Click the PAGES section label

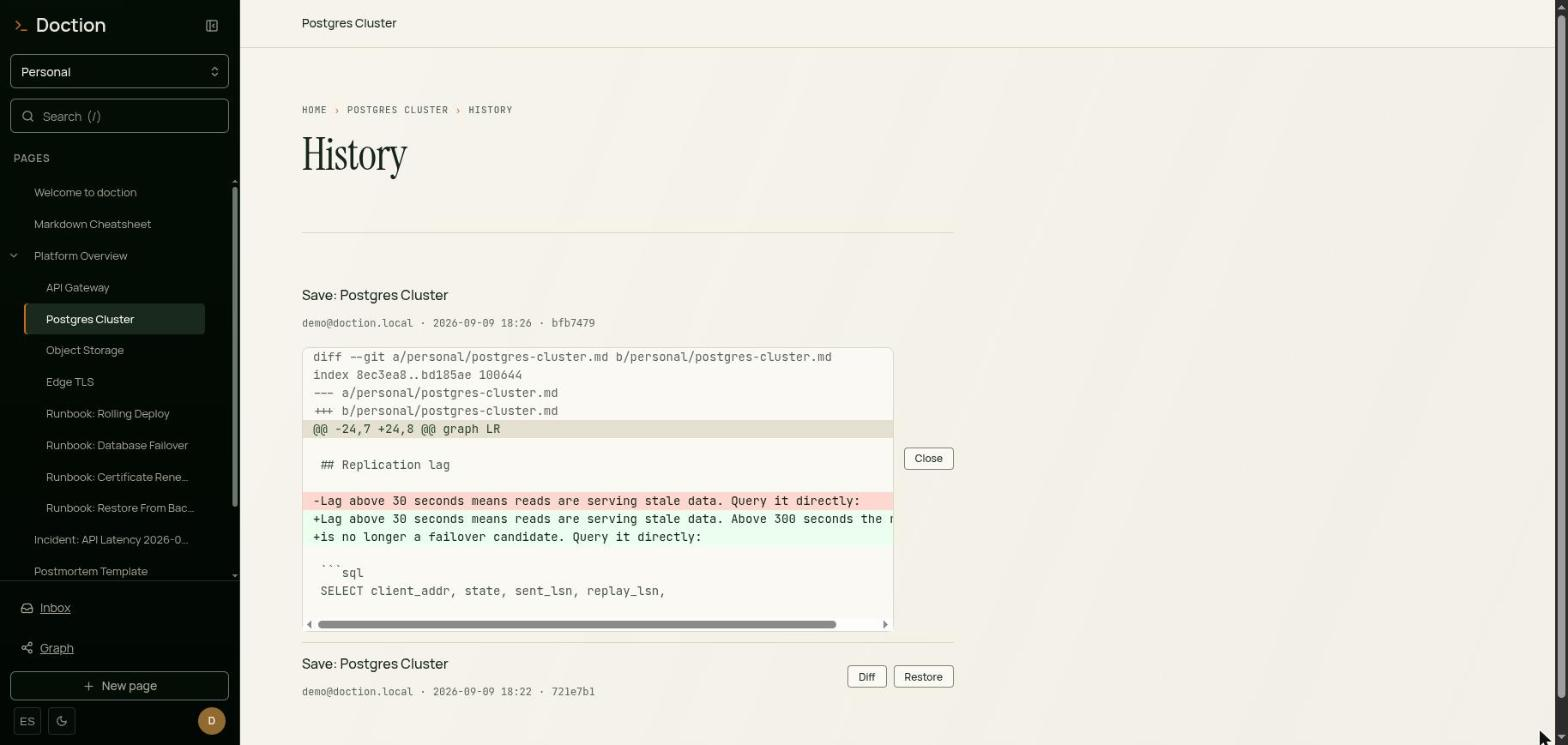32,158
